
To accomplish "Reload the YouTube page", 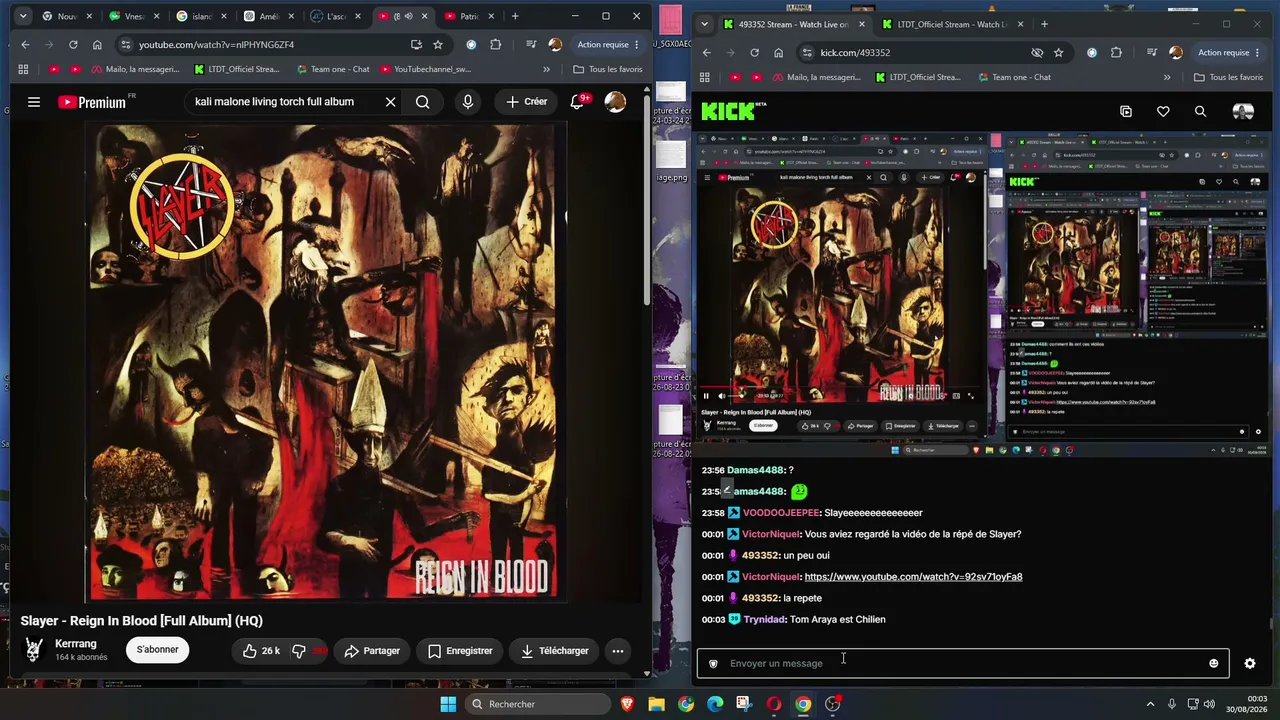I will pos(73,45).
